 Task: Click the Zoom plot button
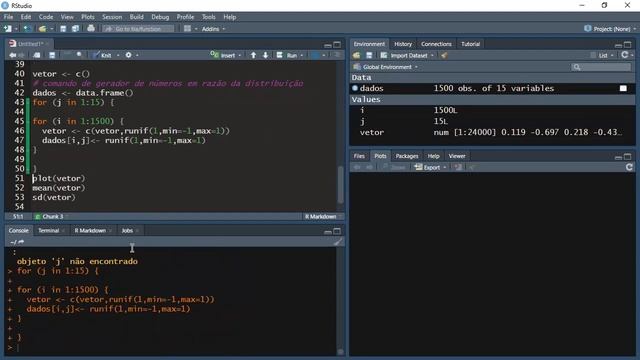point(394,167)
